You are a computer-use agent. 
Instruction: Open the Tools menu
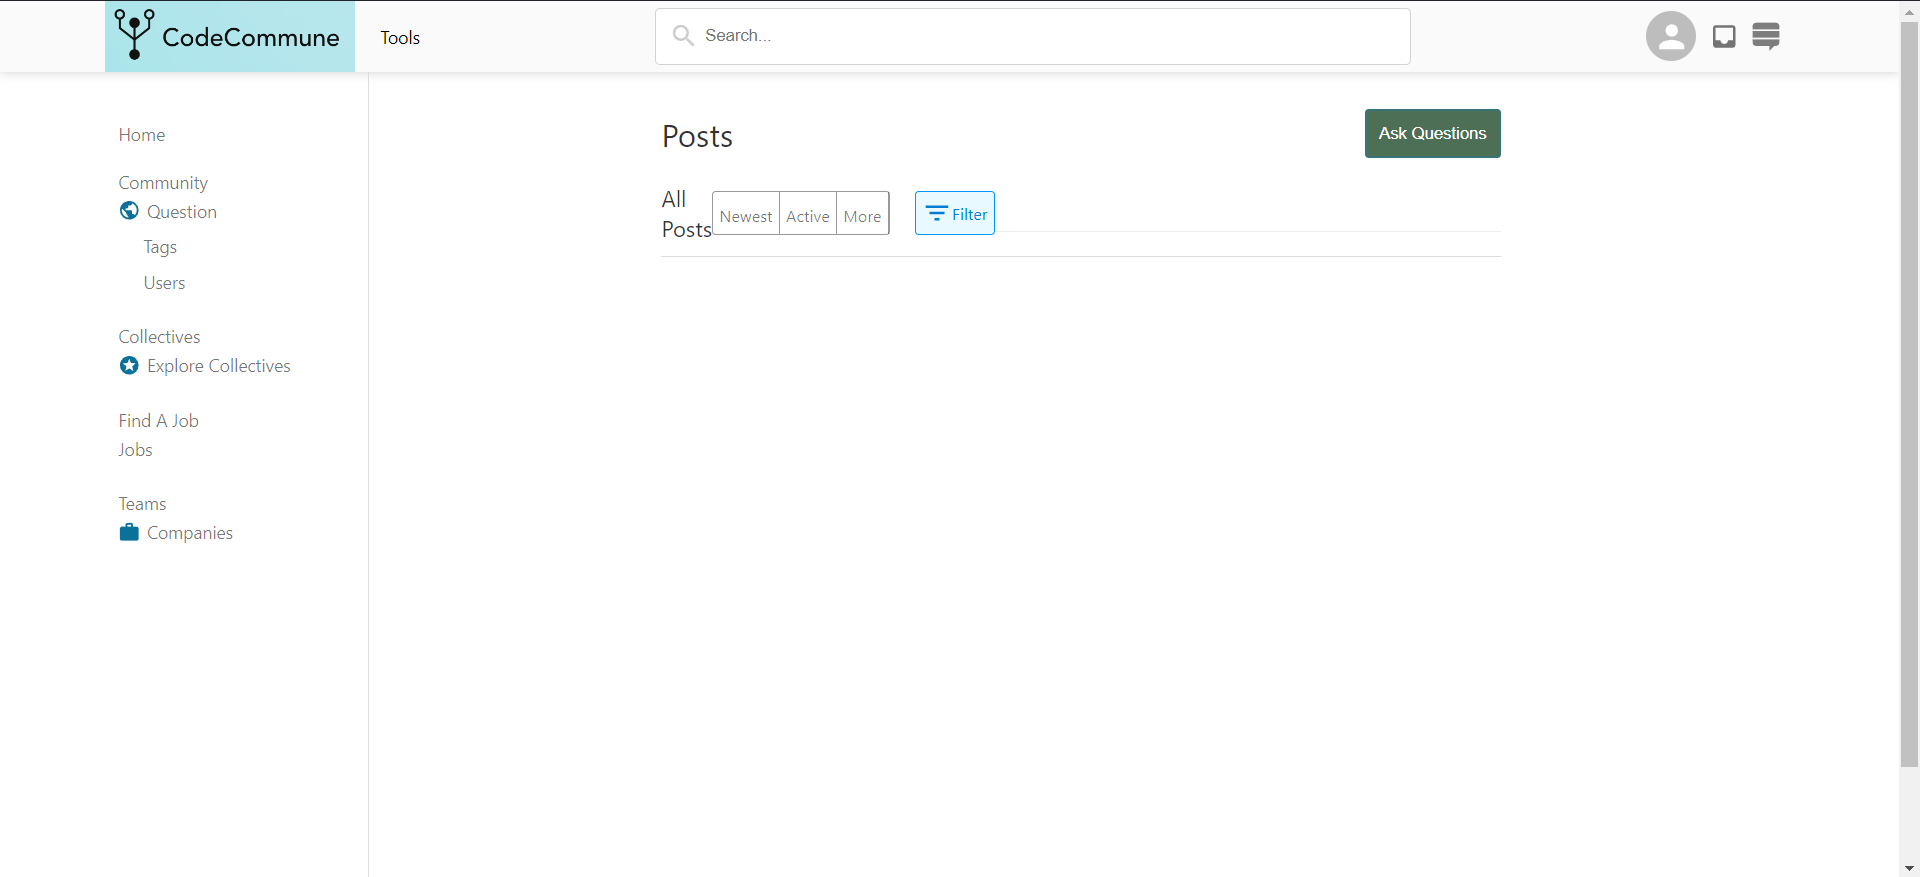400,37
